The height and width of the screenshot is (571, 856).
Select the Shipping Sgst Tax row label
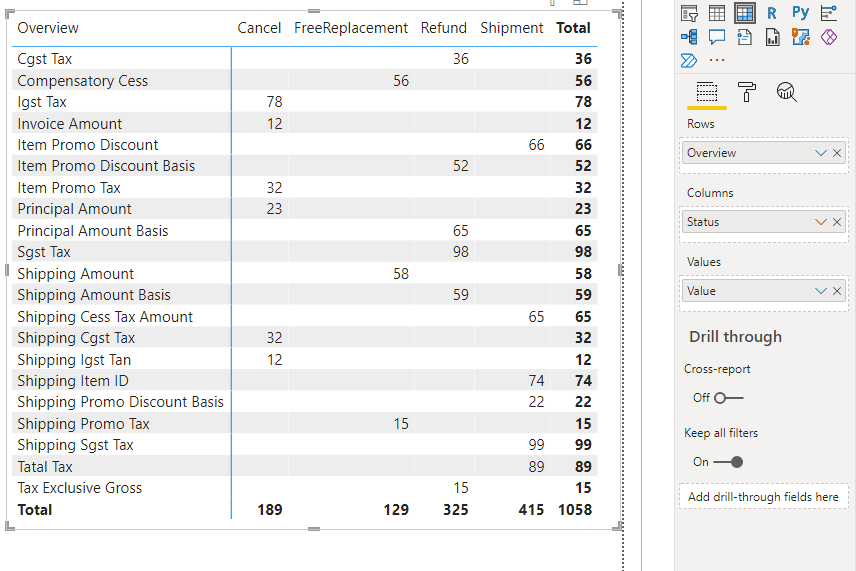click(75, 445)
